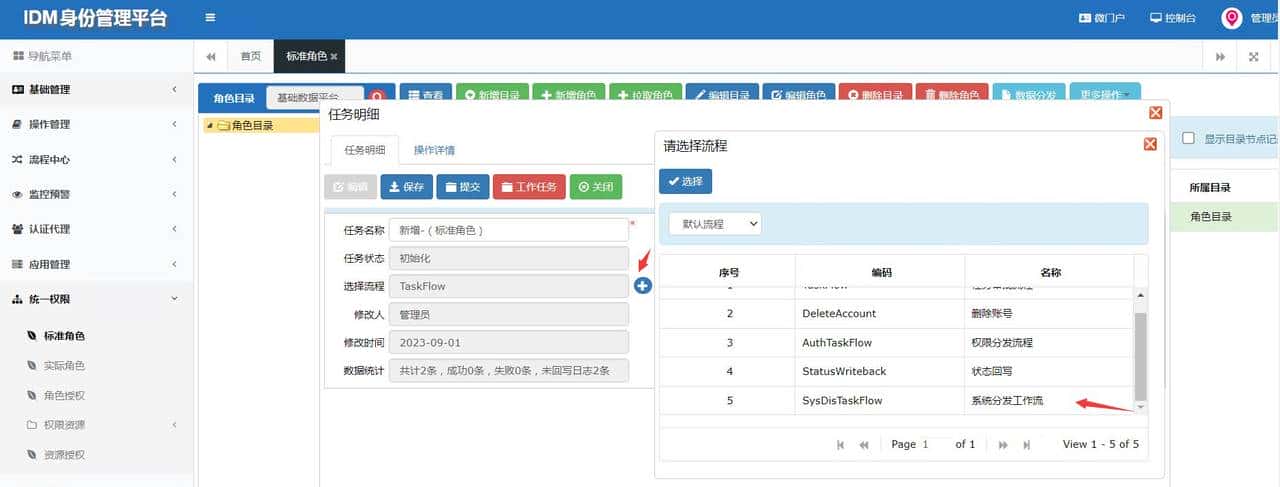This screenshot has height=487, width=1280.
Task: Click the flow table vertical scrollbar thumb
Action: point(1141,355)
